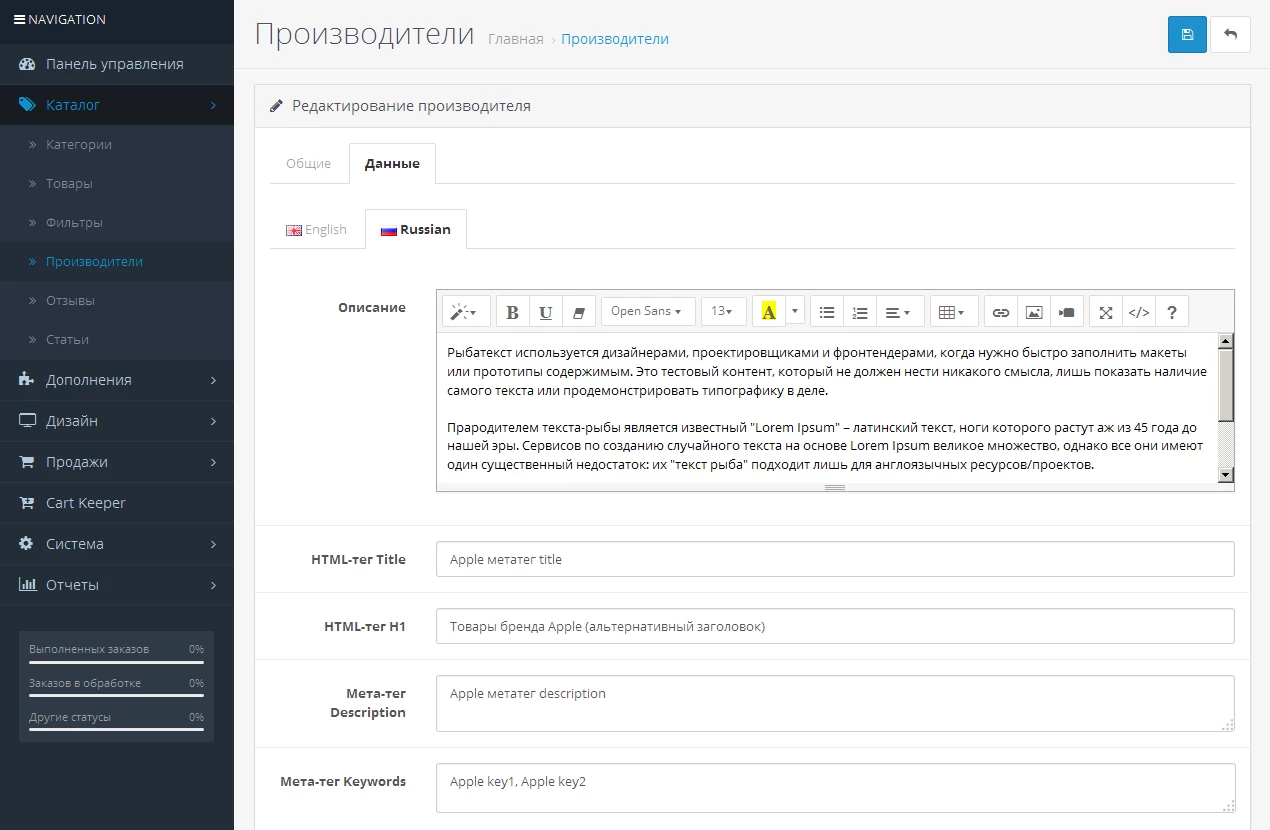Viewport: 1270px width, 830px height.
Task: Open the paragraph alignment dropdown
Action: pos(900,312)
